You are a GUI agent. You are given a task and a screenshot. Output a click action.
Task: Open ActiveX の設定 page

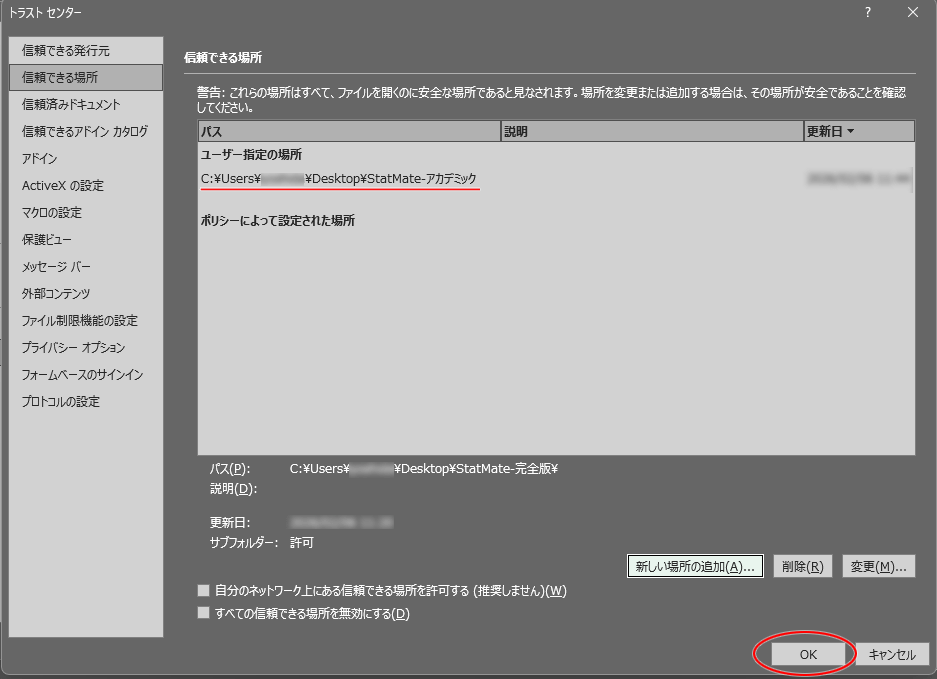coord(63,185)
